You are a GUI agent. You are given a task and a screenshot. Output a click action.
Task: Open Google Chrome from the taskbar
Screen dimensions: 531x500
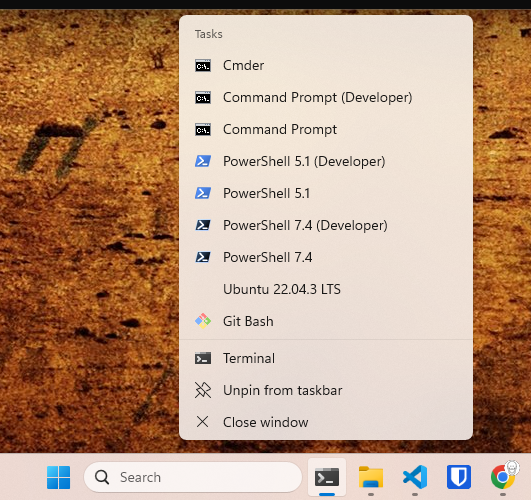click(503, 477)
